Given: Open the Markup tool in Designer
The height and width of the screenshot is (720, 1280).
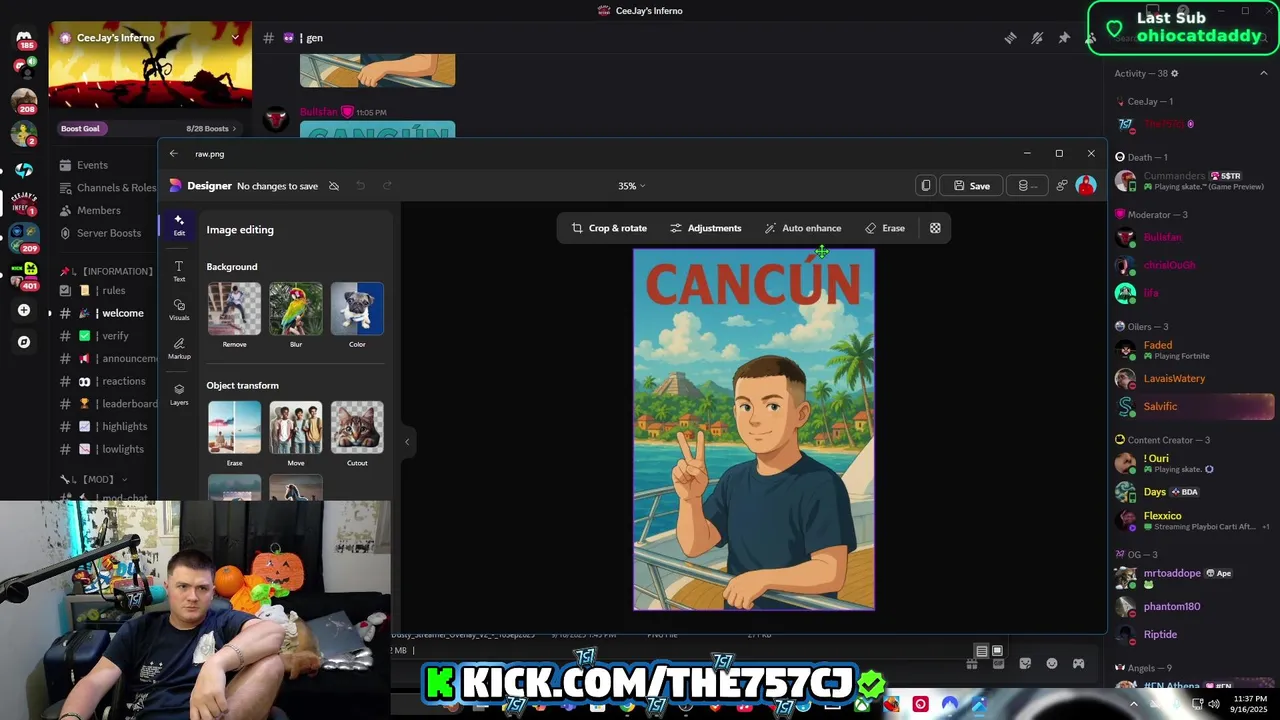Looking at the screenshot, I should pos(179,348).
